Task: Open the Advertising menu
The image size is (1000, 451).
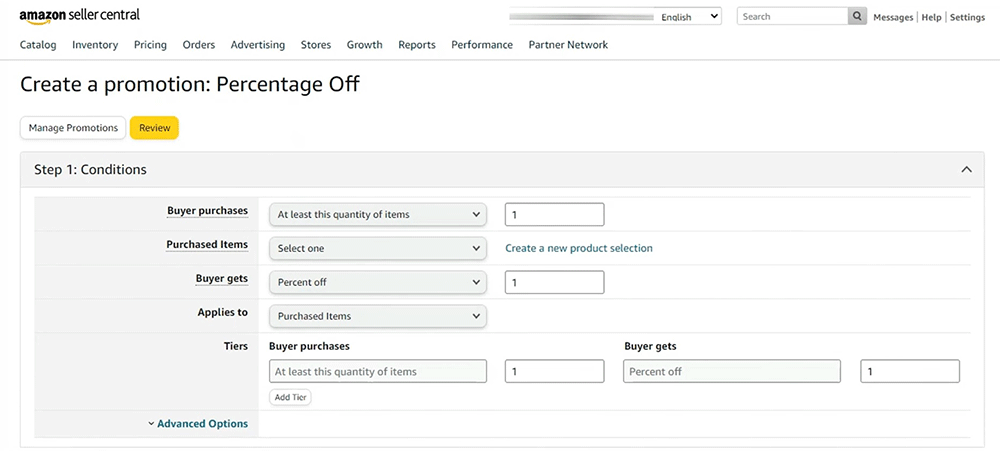Action: pyautogui.click(x=257, y=45)
